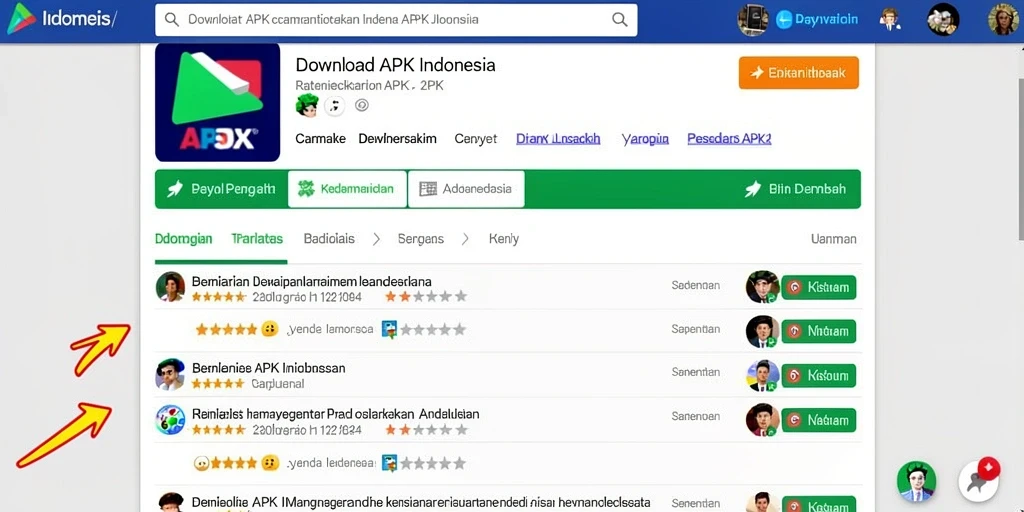Click the Nadiam button
The image size is (1024, 512).
point(819,420)
